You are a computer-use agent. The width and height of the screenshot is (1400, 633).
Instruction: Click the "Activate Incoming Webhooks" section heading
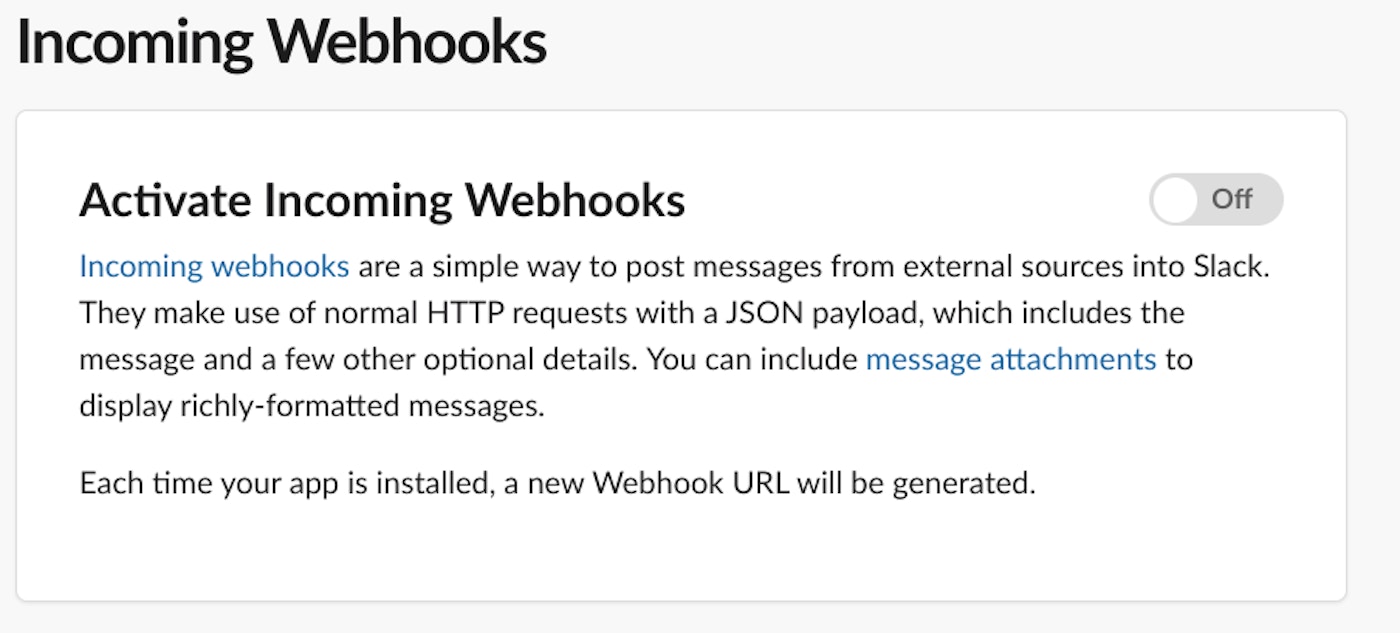click(382, 200)
